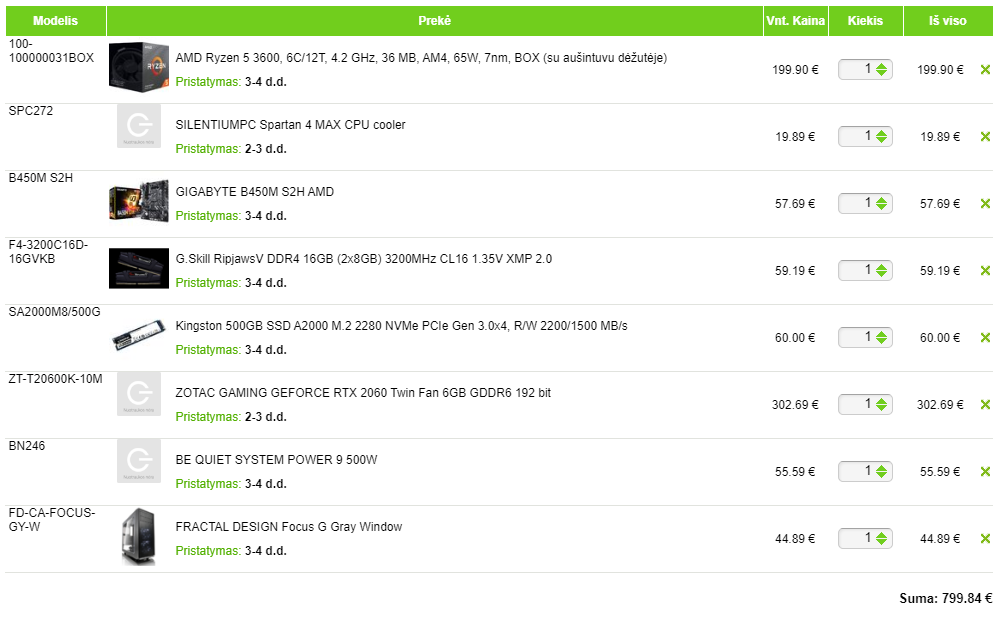
Task: Click row total 44.89 € in Iš viso column
Action: point(940,539)
